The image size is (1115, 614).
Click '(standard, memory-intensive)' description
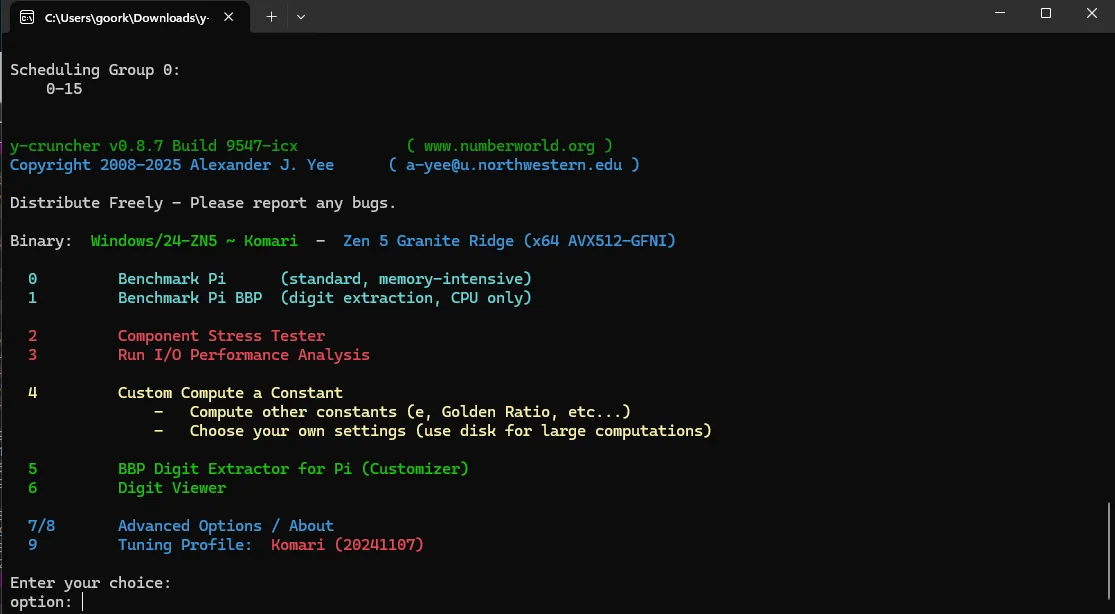(406, 279)
